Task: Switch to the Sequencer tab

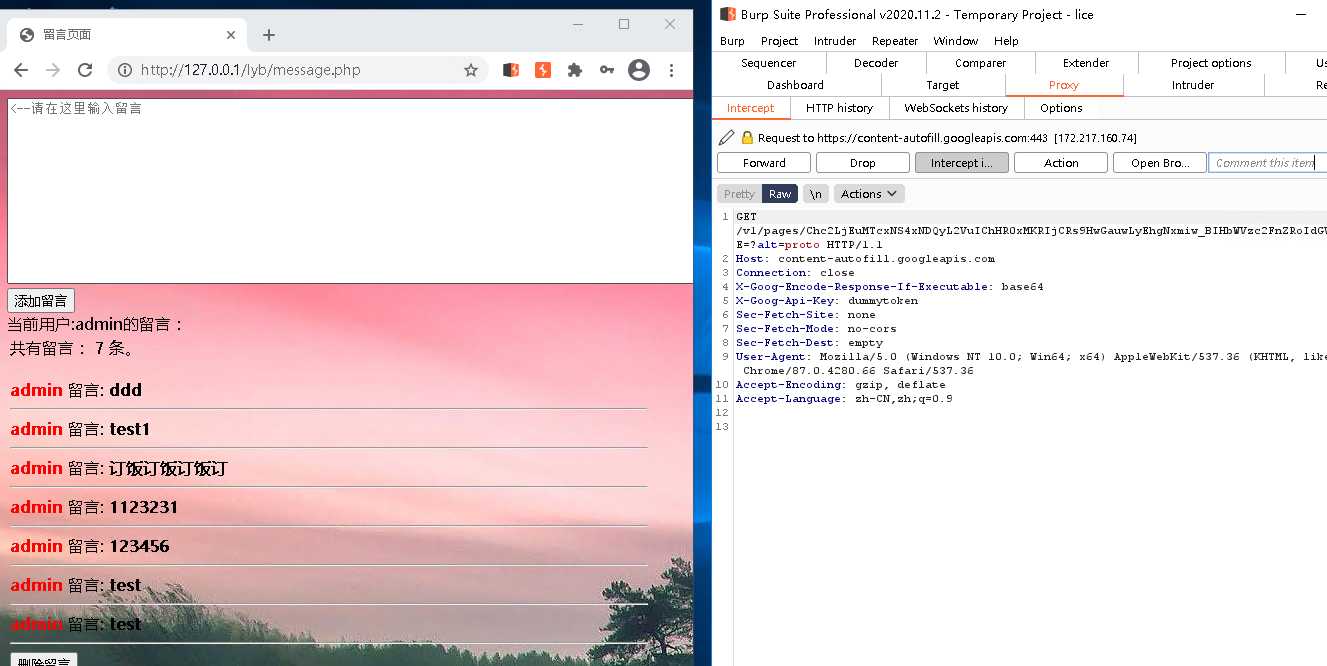Action: pos(769,63)
